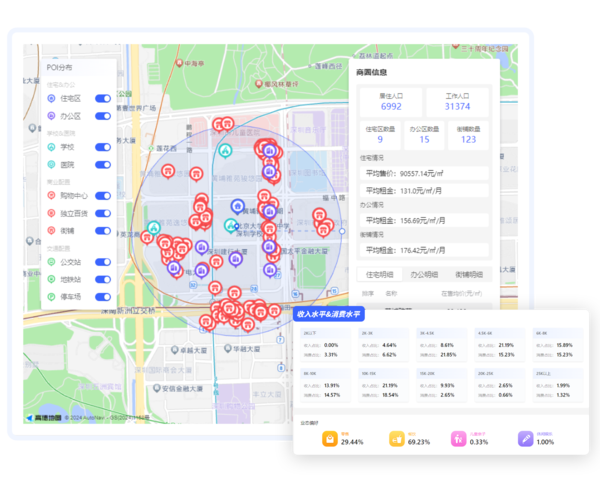Click the teal school marker near 北京大学深圳学校
This screenshot has width=600, height=480.
pyautogui.click(x=231, y=226)
